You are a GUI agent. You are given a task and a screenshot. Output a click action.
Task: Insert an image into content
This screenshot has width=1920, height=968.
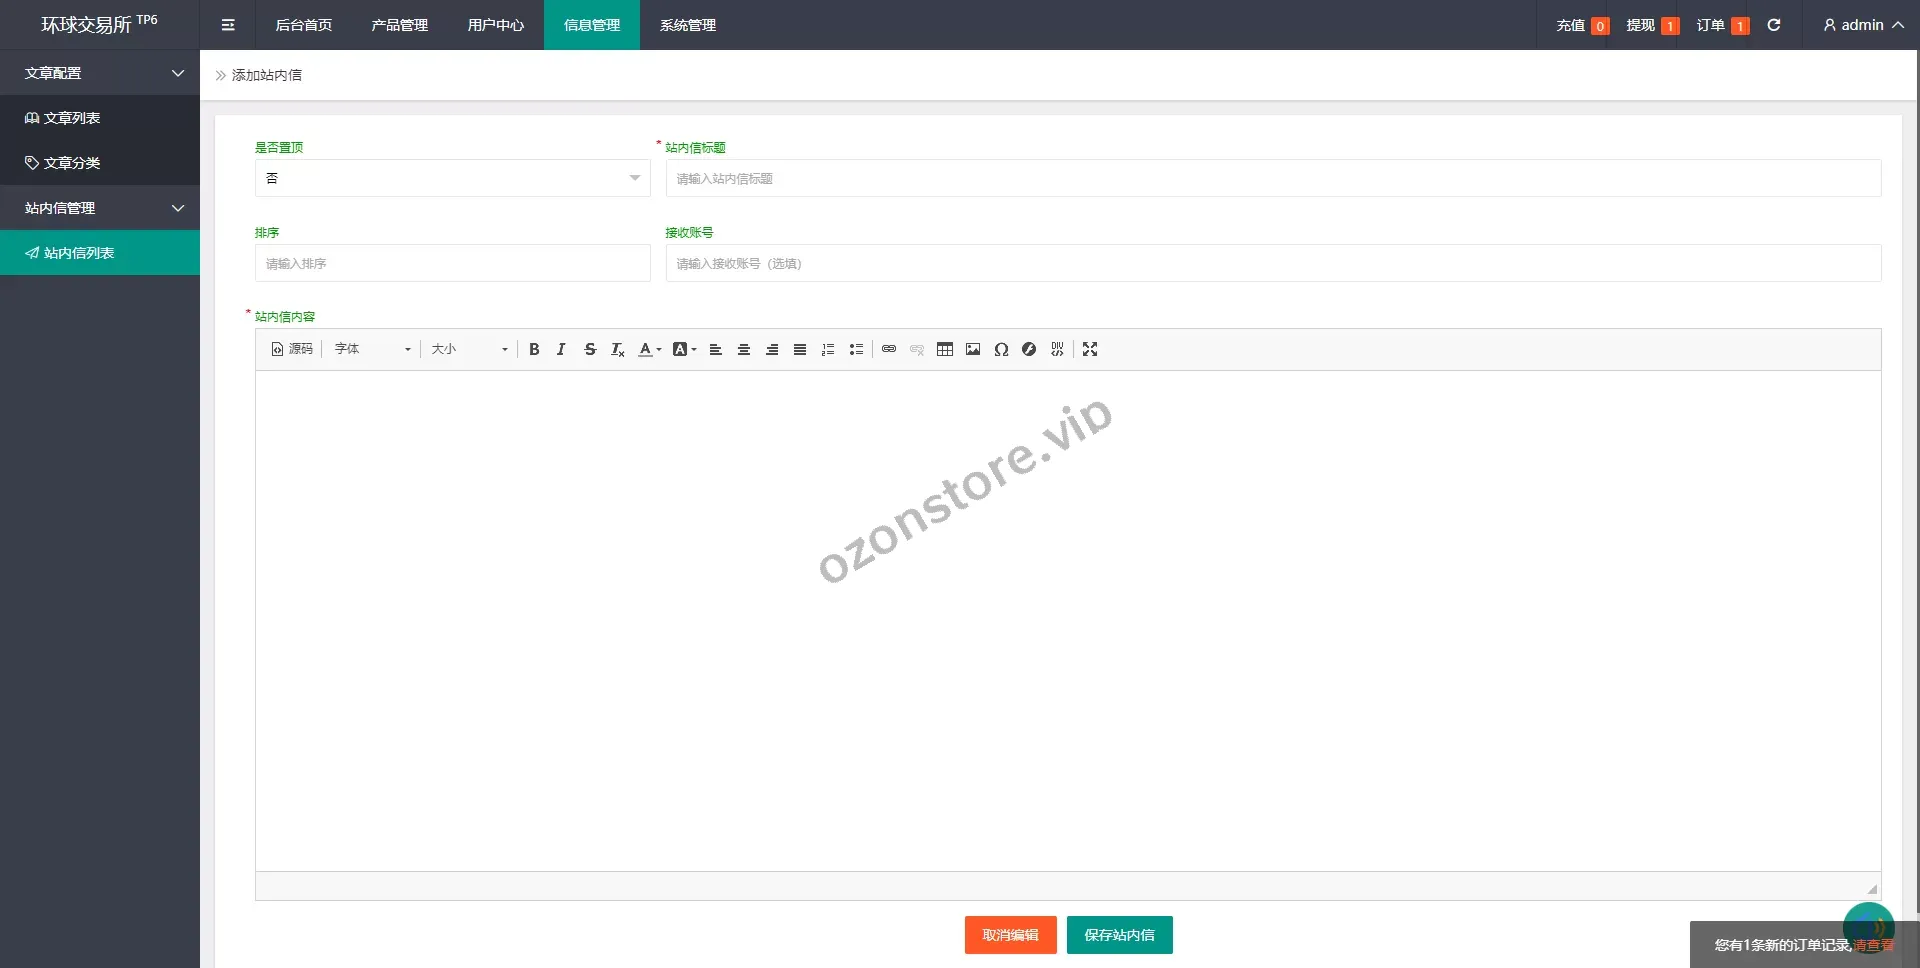point(973,349)
